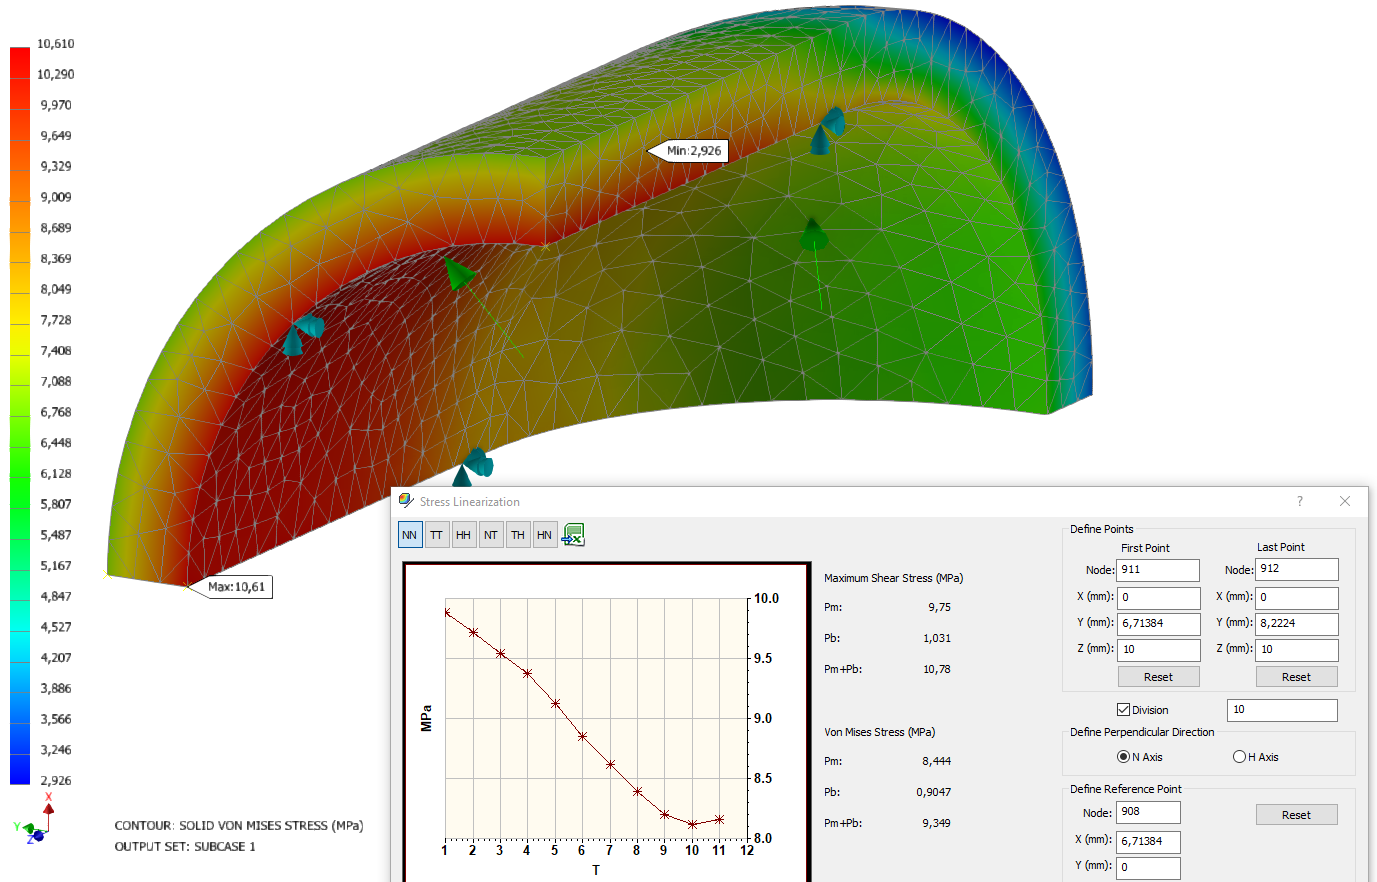Click the First Point Y (mm) field
1377x882 pixels.
[1158, 624]
